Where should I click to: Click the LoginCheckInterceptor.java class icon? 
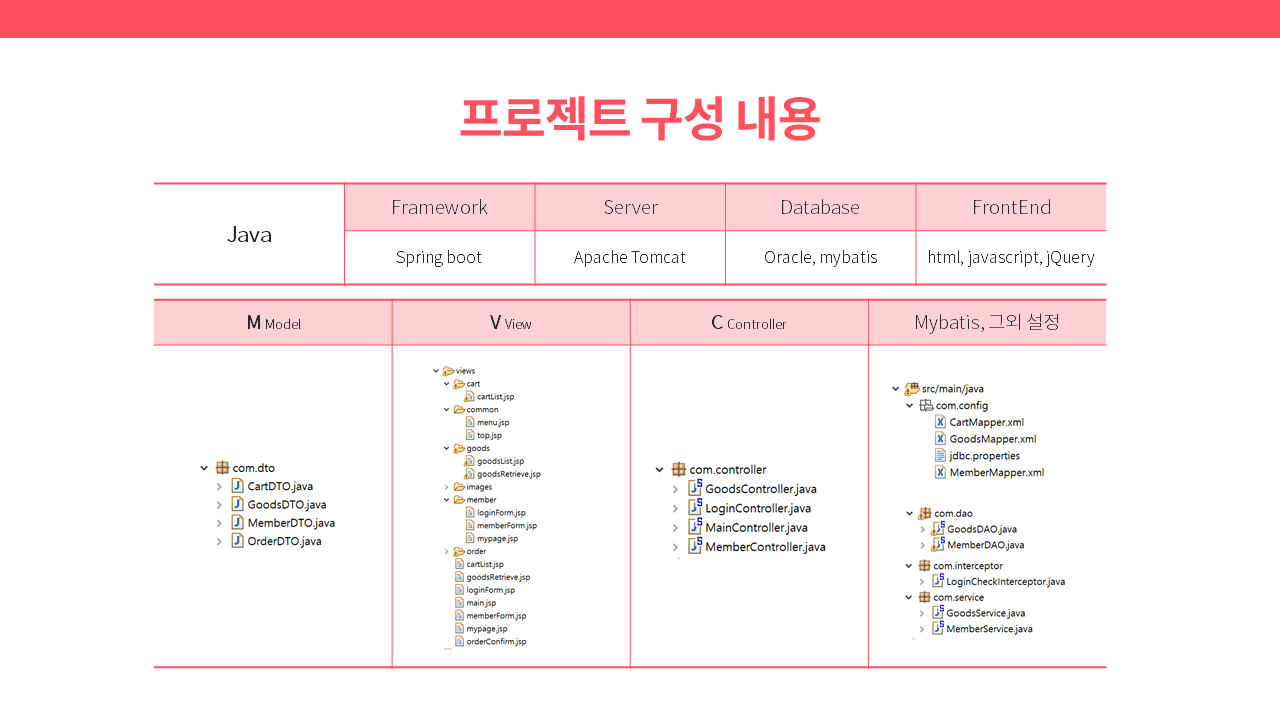pos(938,581)
